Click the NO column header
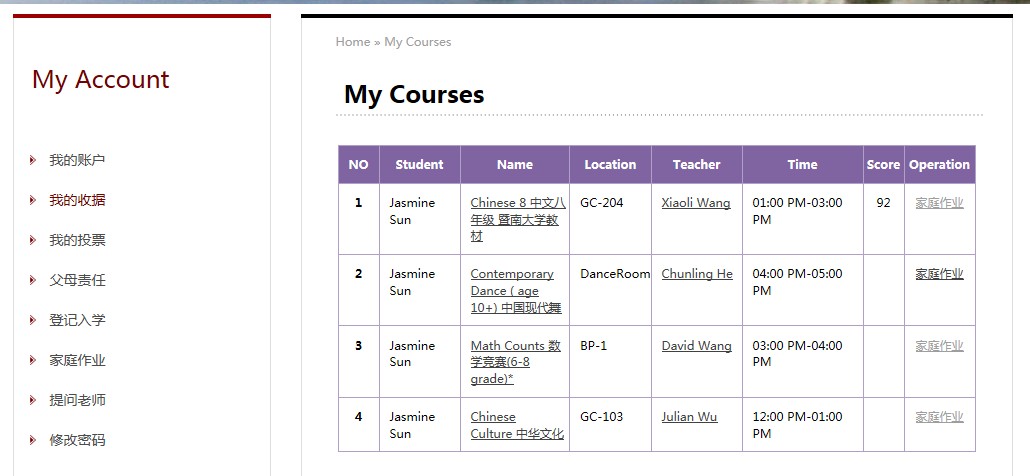Image resolution: width=1030 pixels, height=476 pixels. (x=359, y=165)
